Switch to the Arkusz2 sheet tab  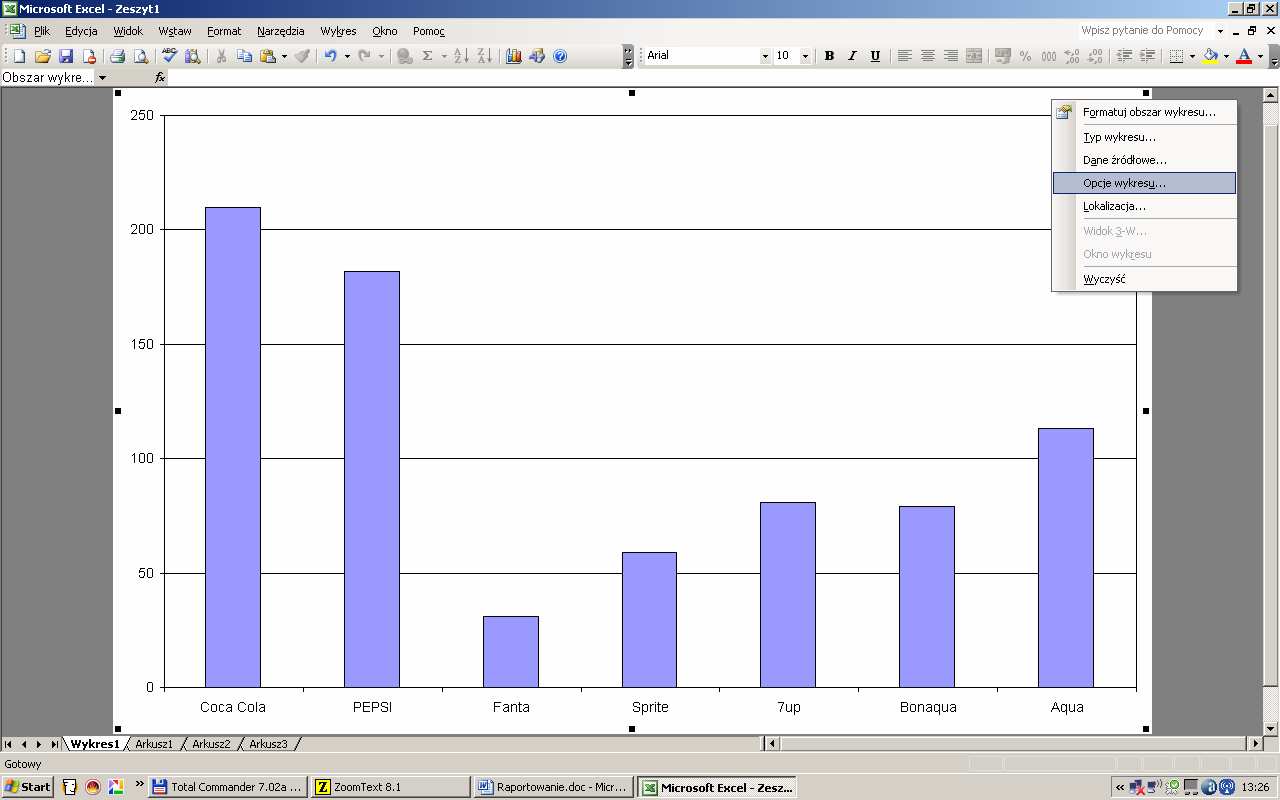point(211,744)
